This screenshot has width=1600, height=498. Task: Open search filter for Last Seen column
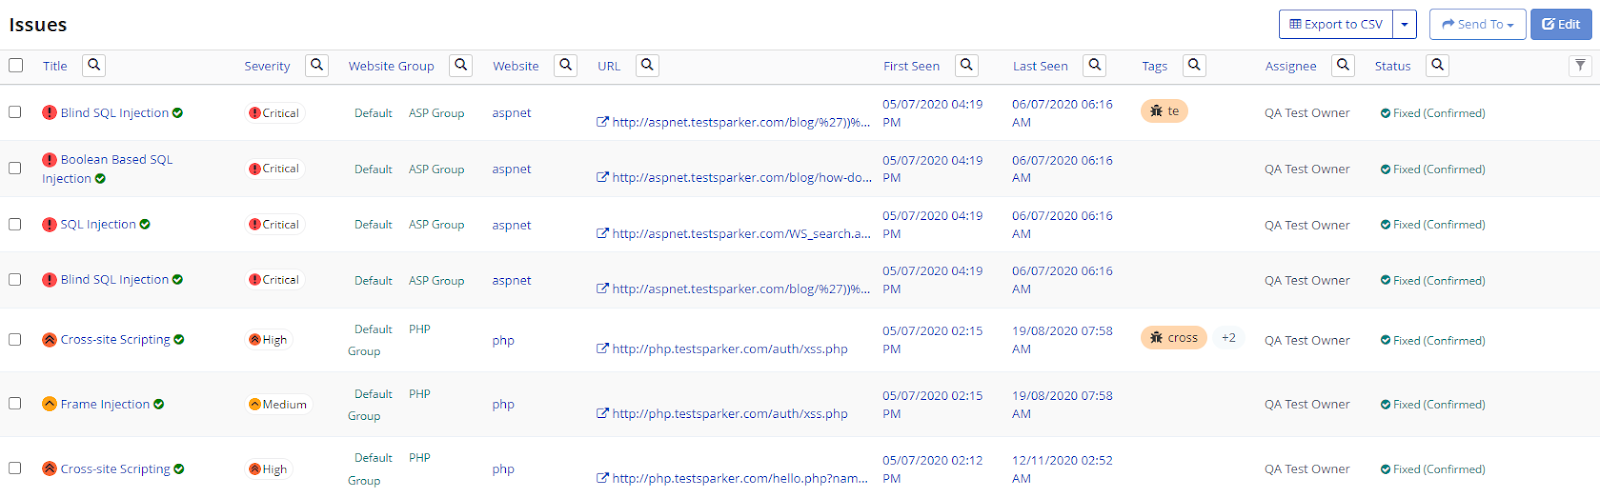click(x=1095, y=65)
